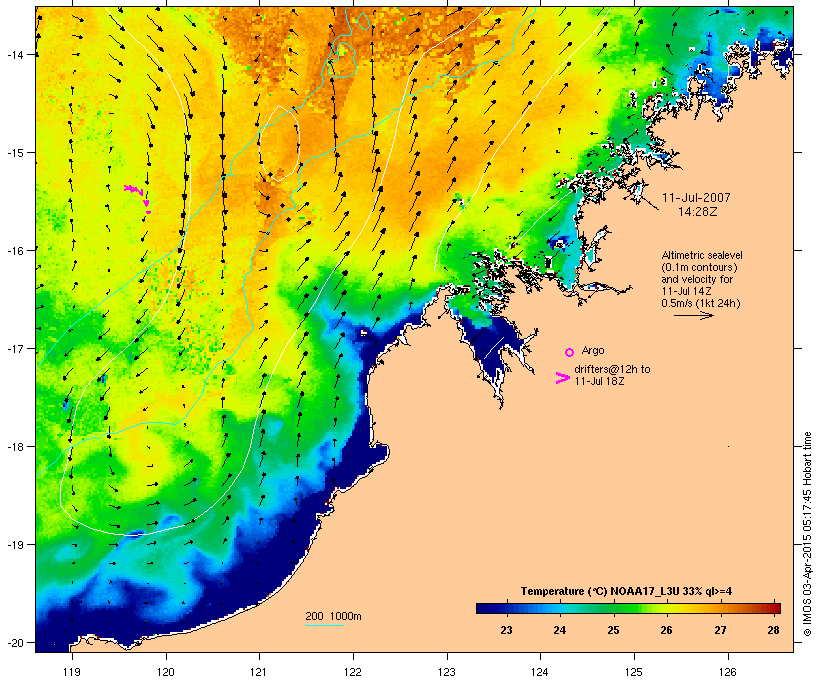Click the longitude axis label '123'
Screen dimensions: 820x680
(447, 672)
